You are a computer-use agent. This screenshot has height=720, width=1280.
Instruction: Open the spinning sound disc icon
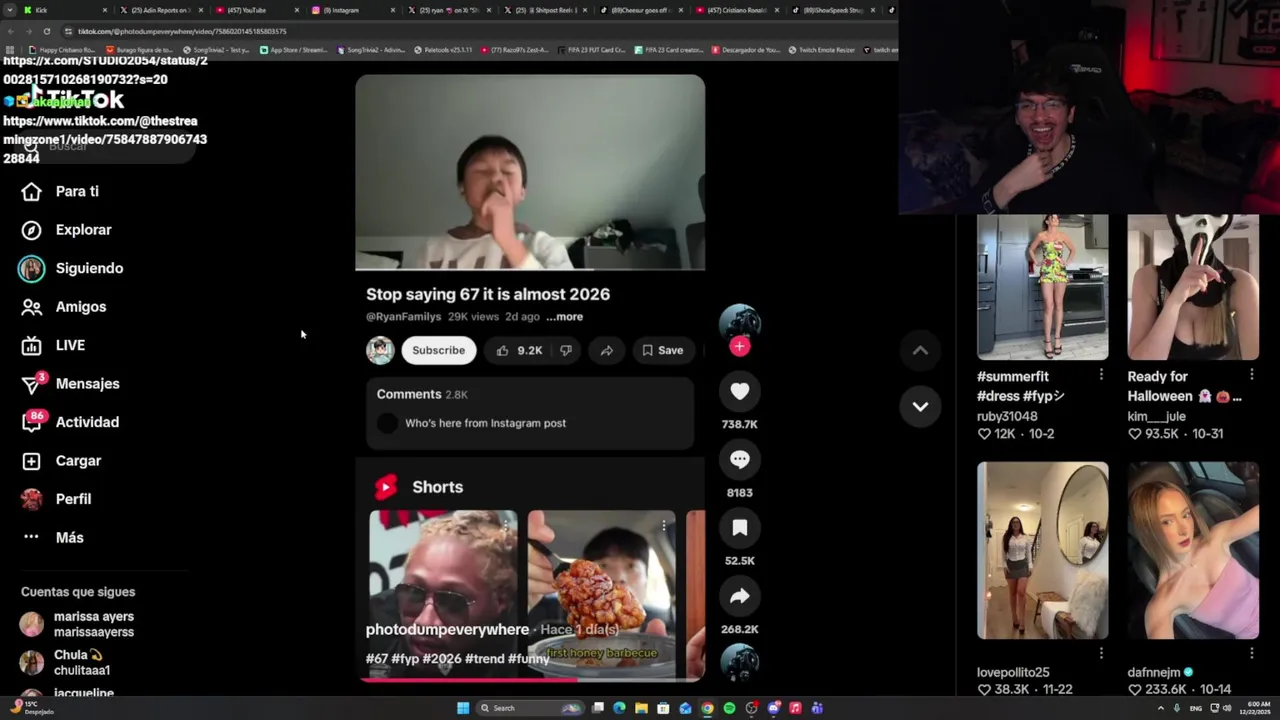coord(739,662)
